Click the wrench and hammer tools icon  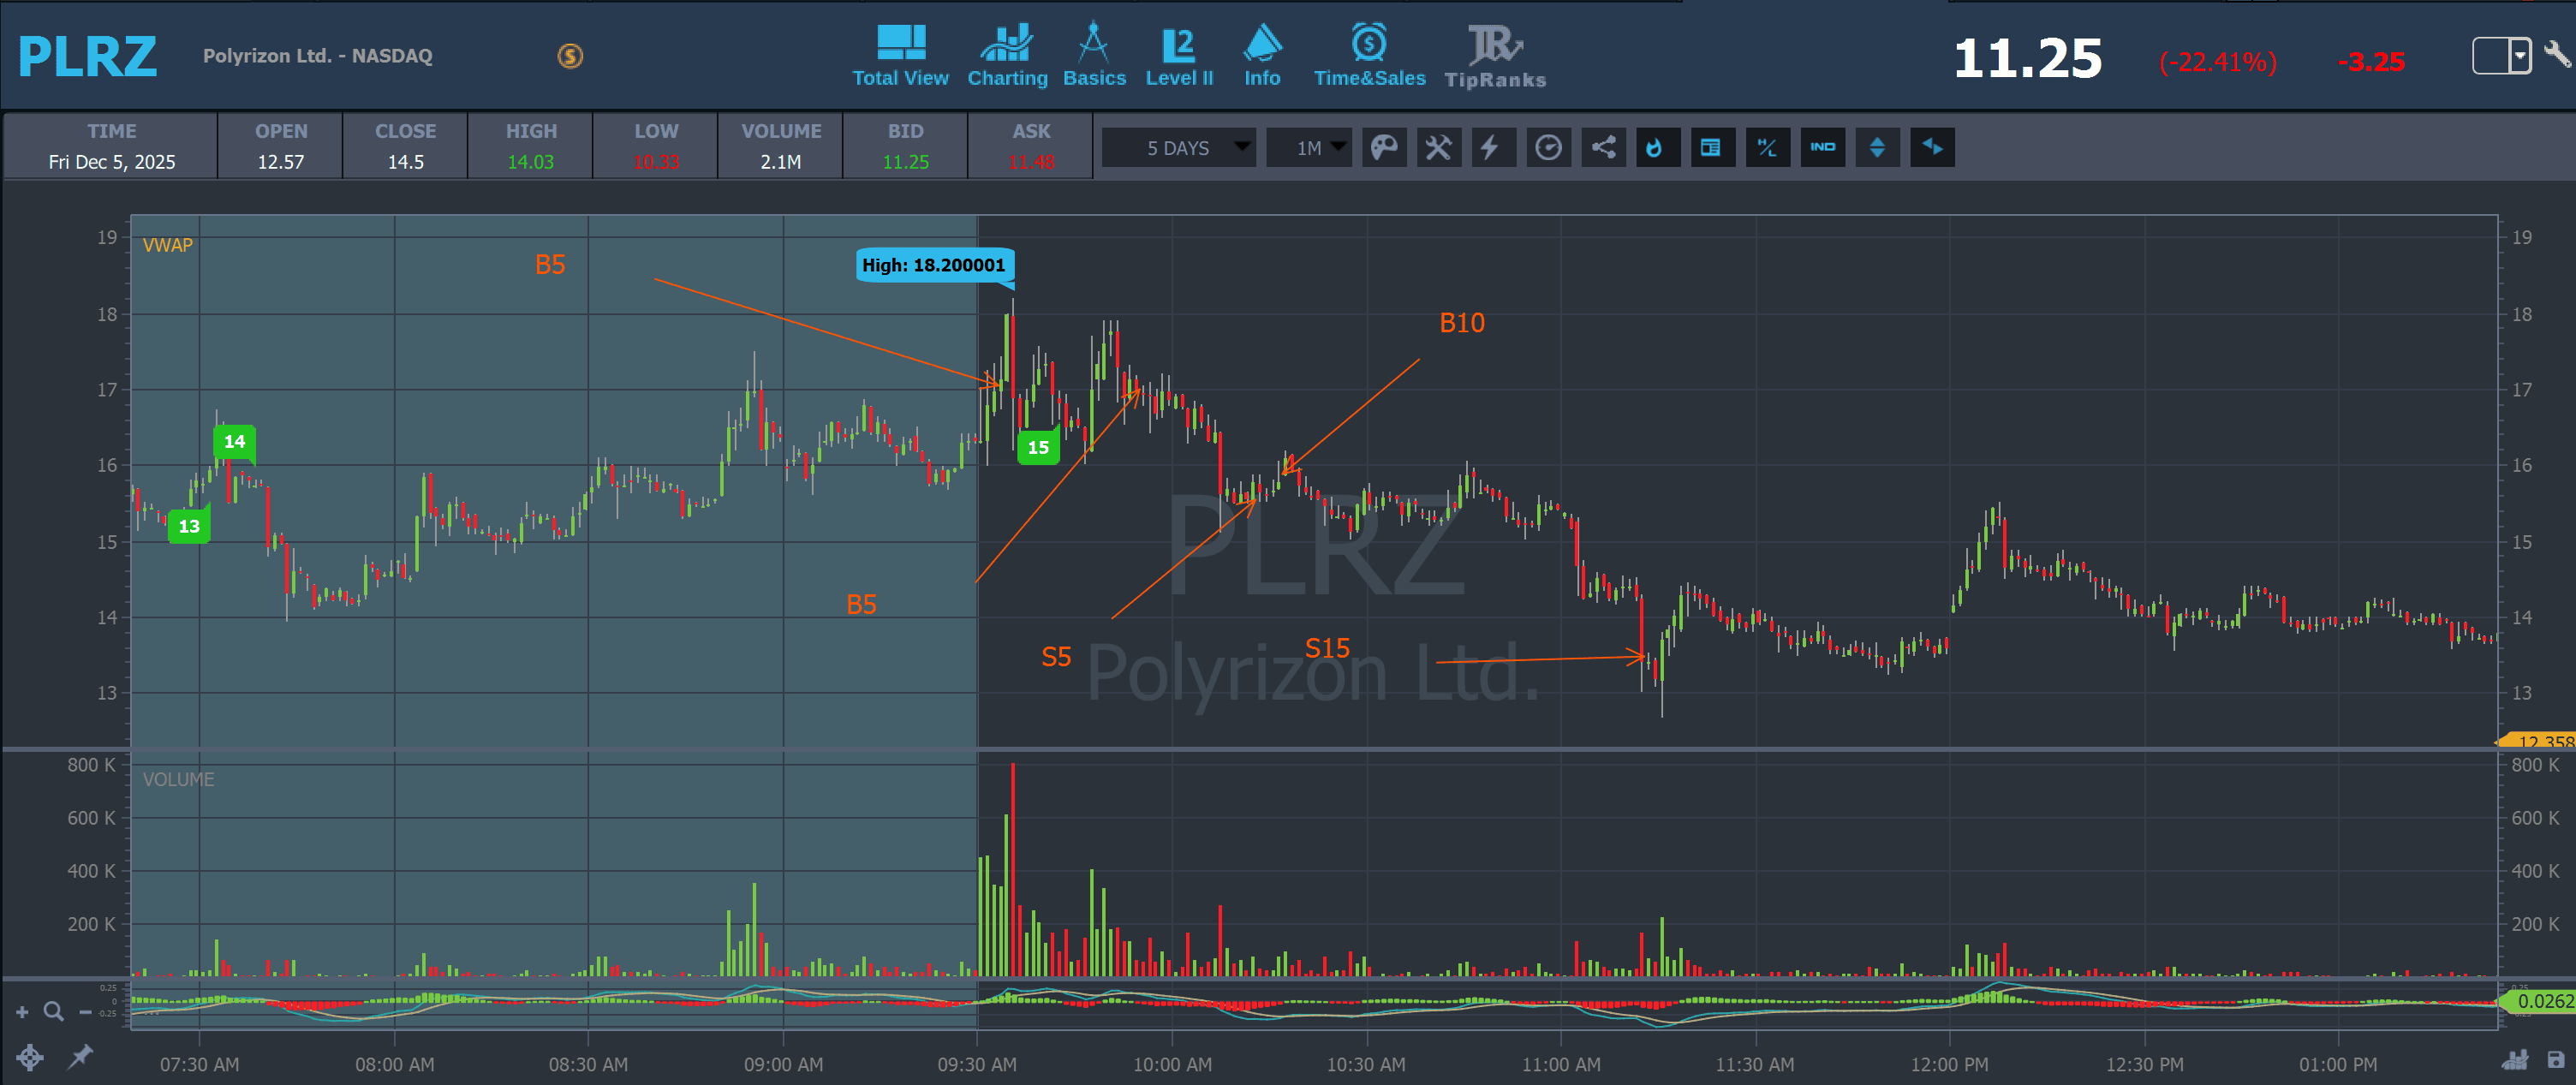(x=1438, y=148)
